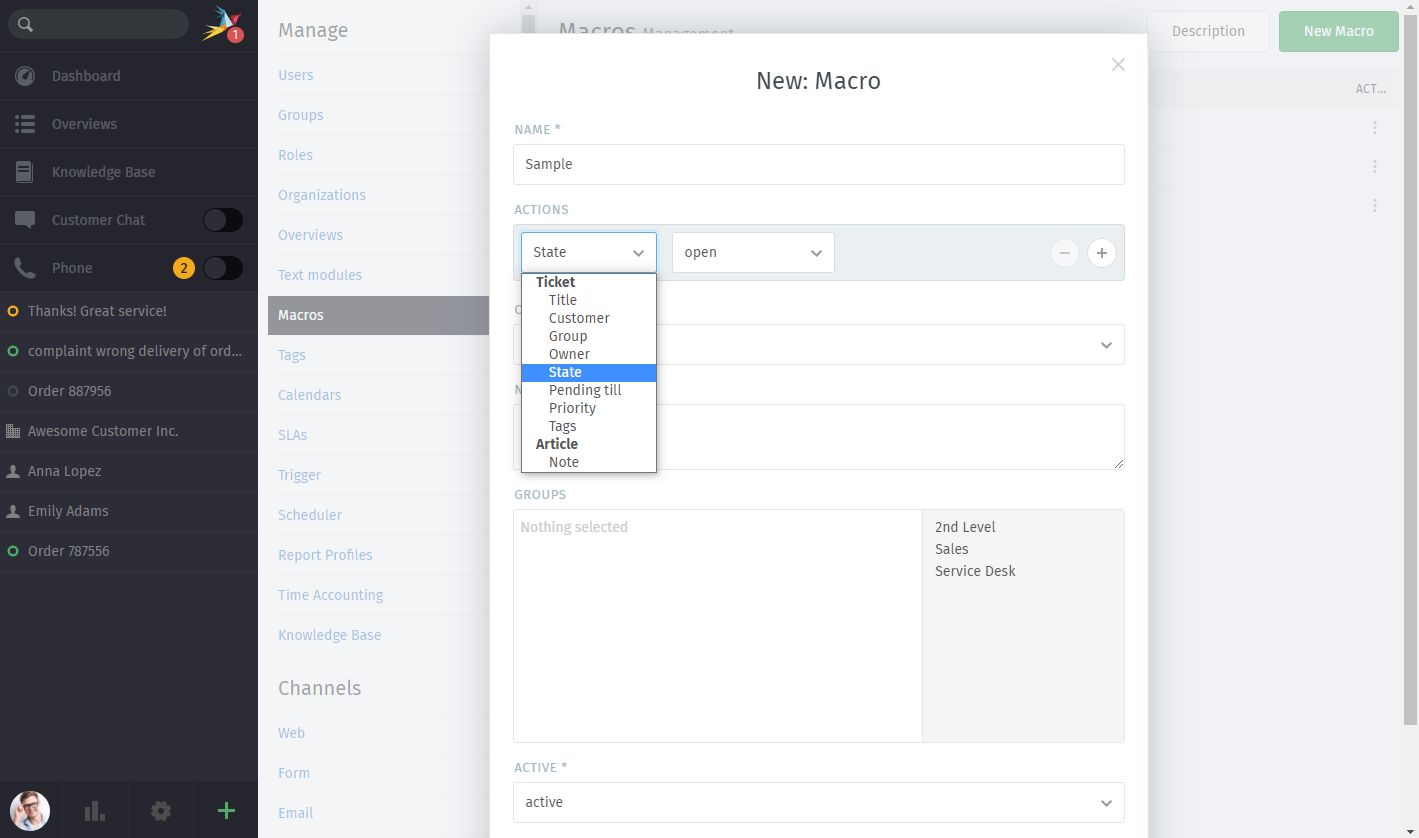This screenshot has width=1419, height=838.
Task: Open the Phone section in the sidebar
Action: [x=72, y=268]
